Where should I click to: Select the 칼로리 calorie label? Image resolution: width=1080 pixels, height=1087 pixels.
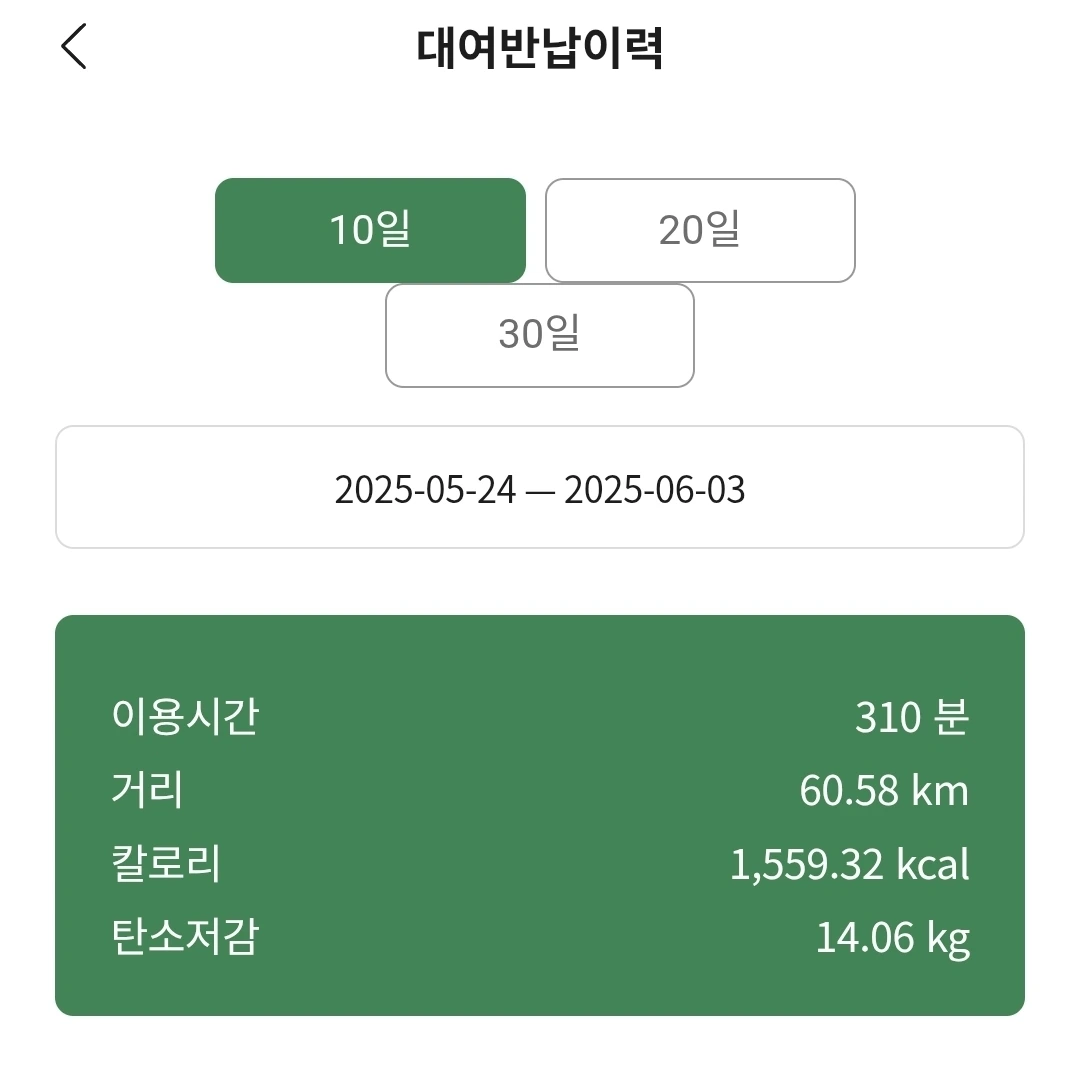pyautogui.click(x=166, y=863)
